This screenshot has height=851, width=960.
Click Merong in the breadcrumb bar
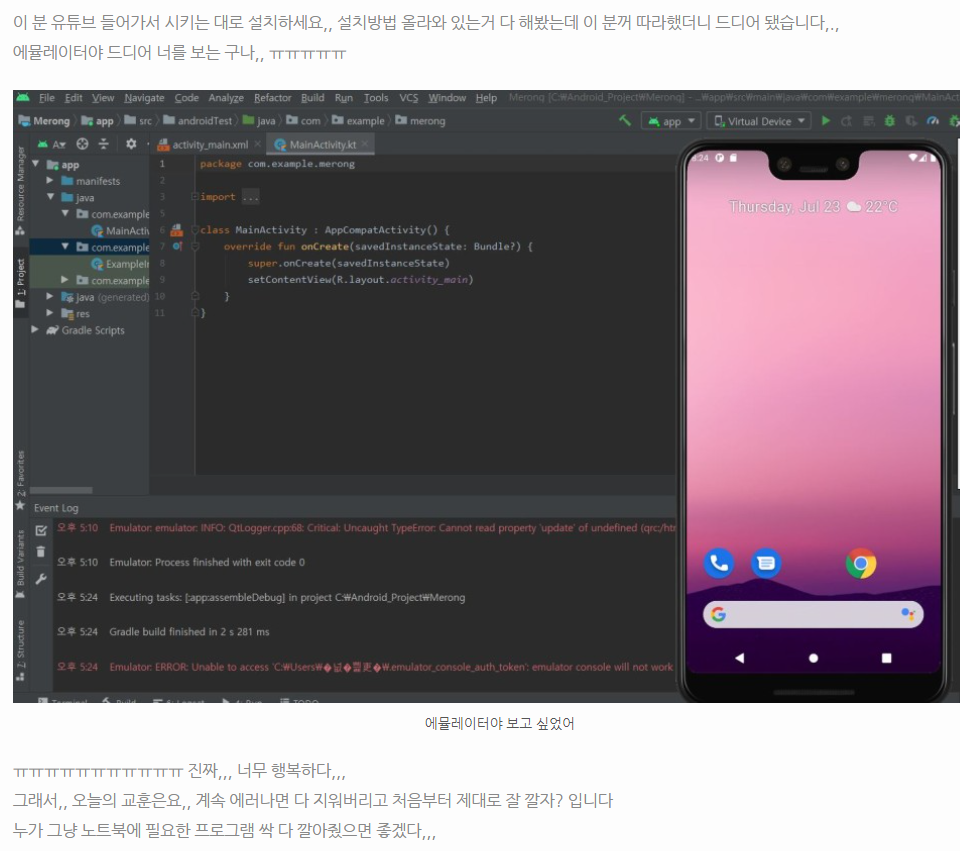pyautogui.click(x=45, y=121)
